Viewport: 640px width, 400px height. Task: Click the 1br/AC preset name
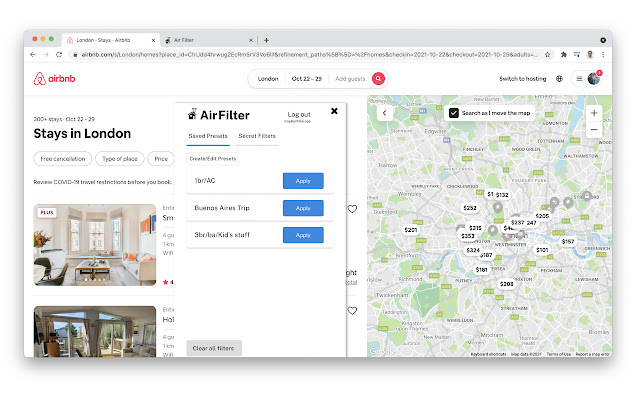[205, 180]
